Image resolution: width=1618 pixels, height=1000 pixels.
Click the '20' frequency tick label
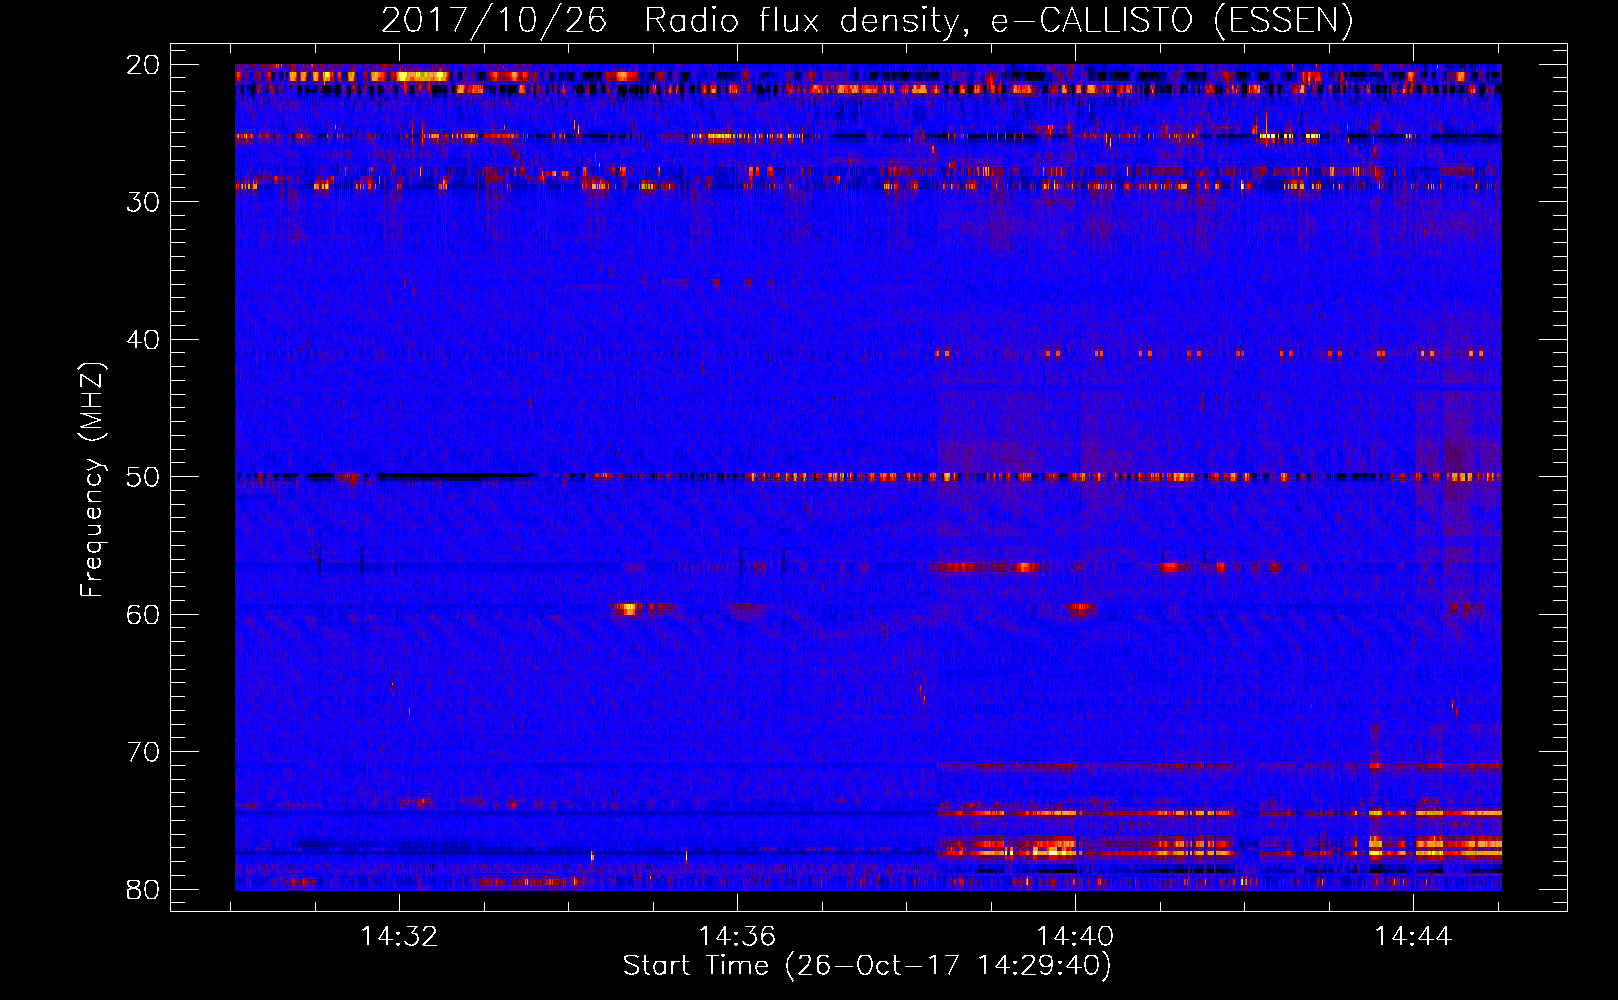[143, 65]
